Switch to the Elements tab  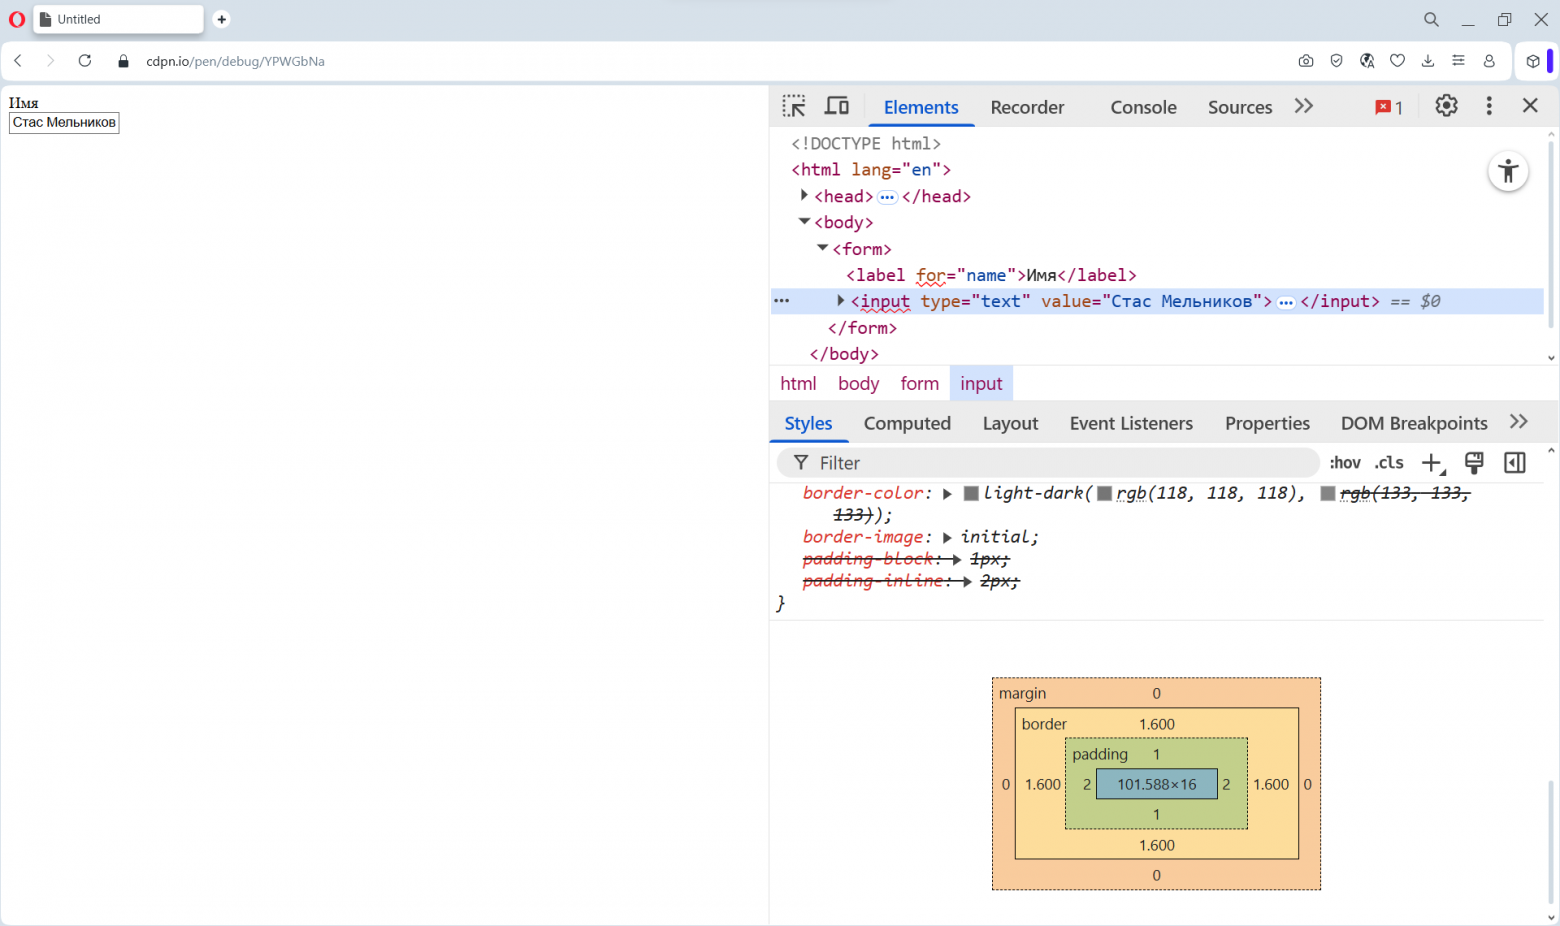(x=921, y=107)
